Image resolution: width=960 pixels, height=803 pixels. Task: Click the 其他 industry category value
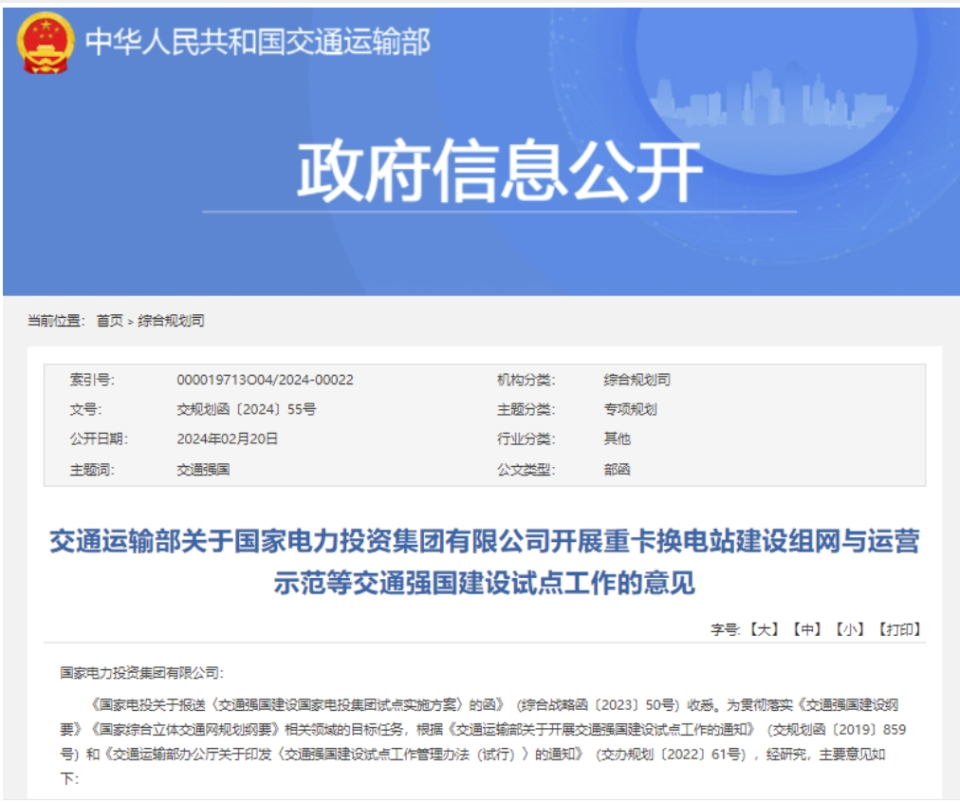point(617,439)
